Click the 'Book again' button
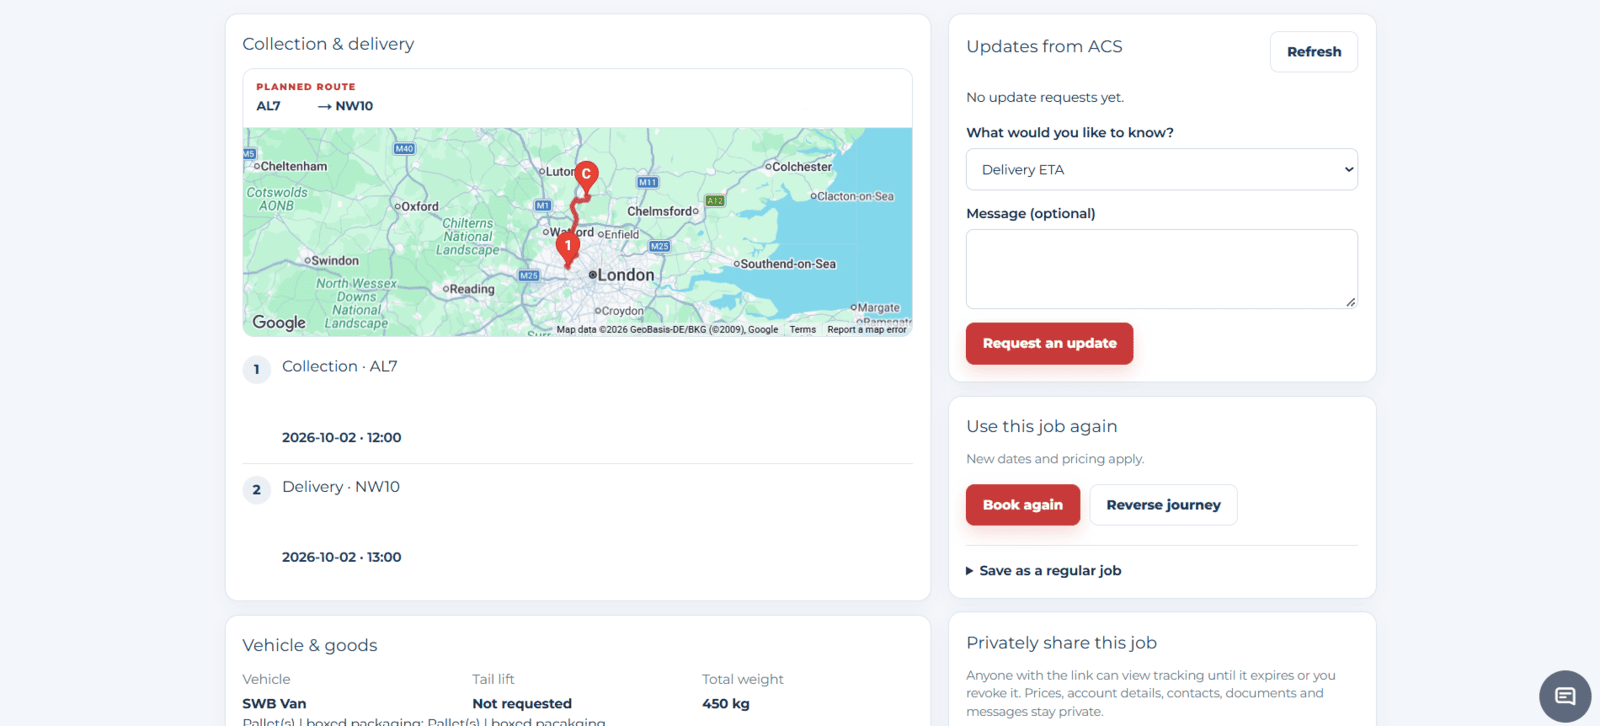 tap(1023, 505)
